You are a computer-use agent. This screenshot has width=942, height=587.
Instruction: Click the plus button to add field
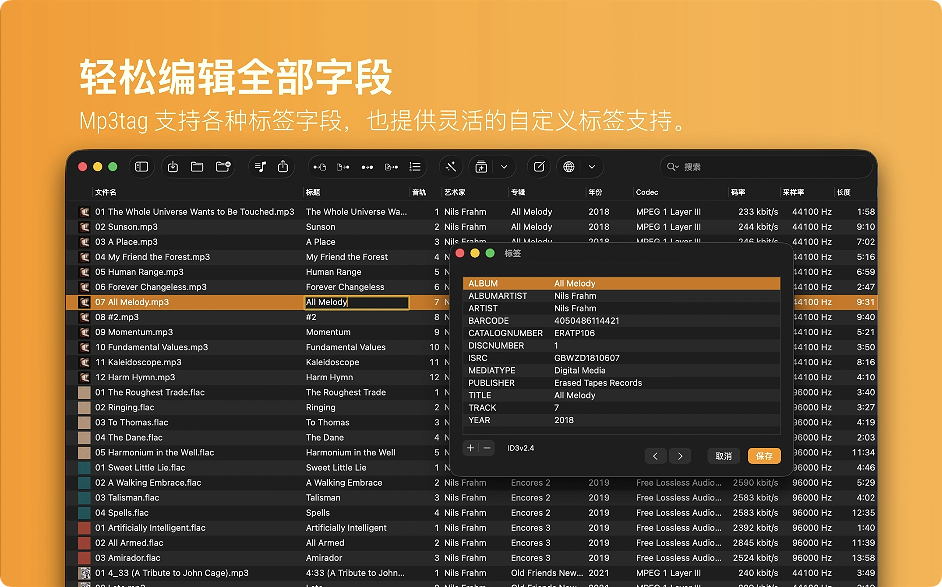tap(471, 448)
